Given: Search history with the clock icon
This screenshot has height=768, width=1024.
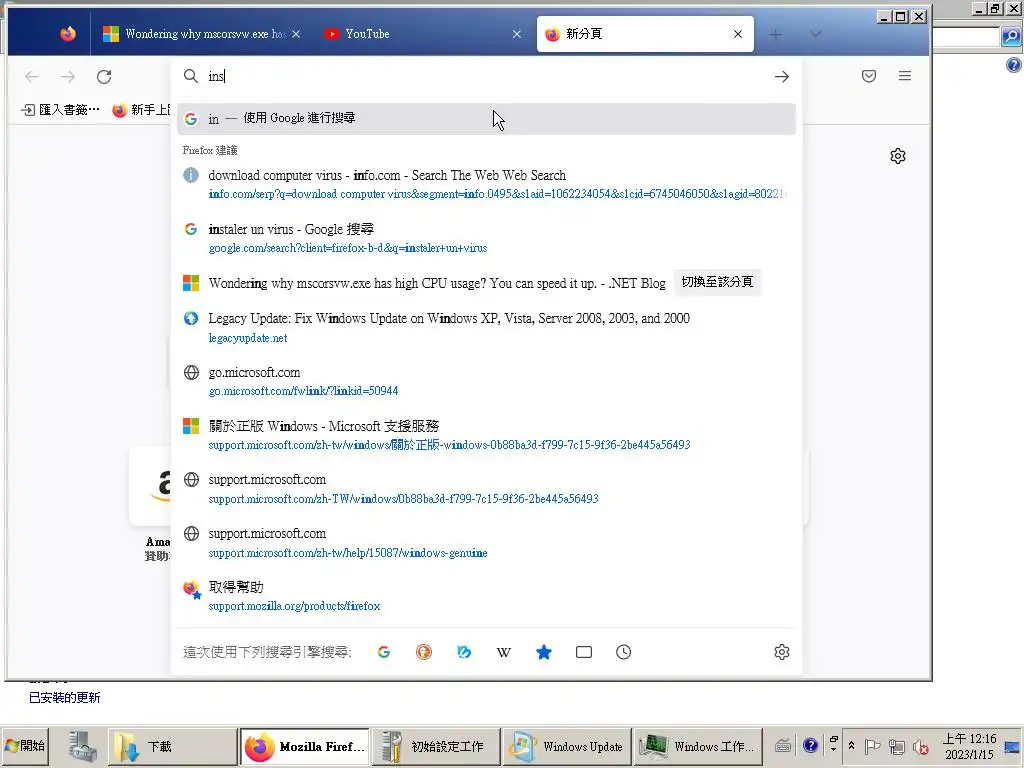Looking at the screenshot, I should [624, 652].
